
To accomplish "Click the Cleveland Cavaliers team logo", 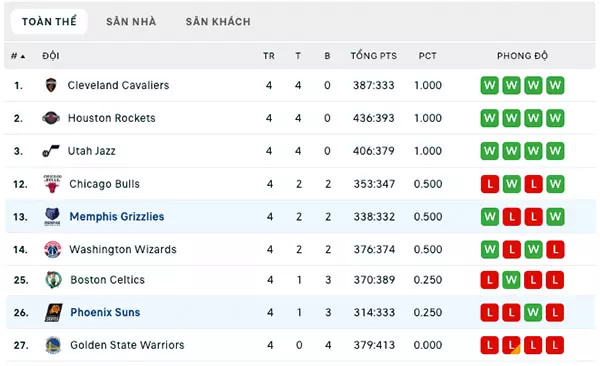I will [51, 85].
